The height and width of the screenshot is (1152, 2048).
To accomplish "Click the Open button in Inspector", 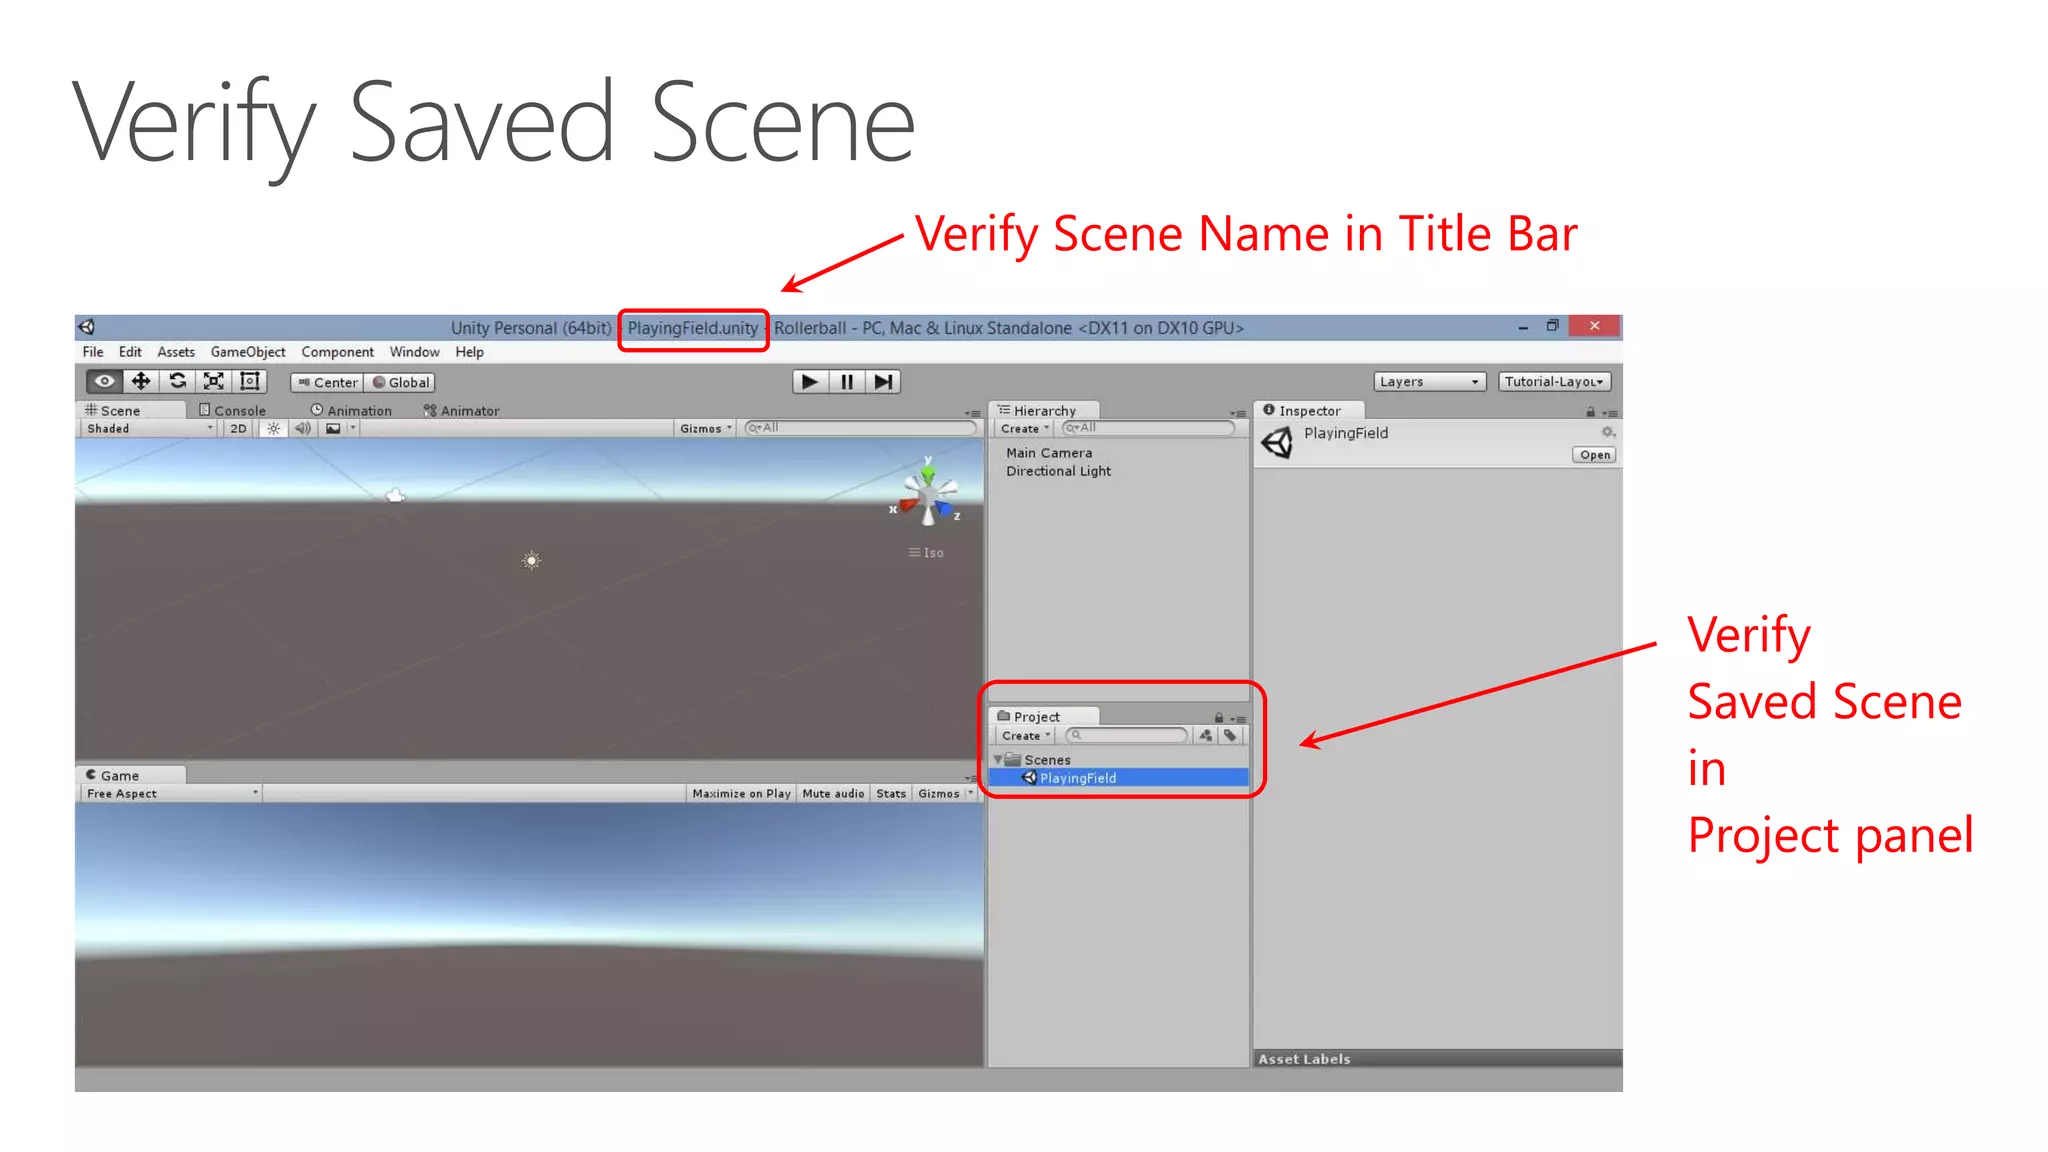I will click(1595, 454).
